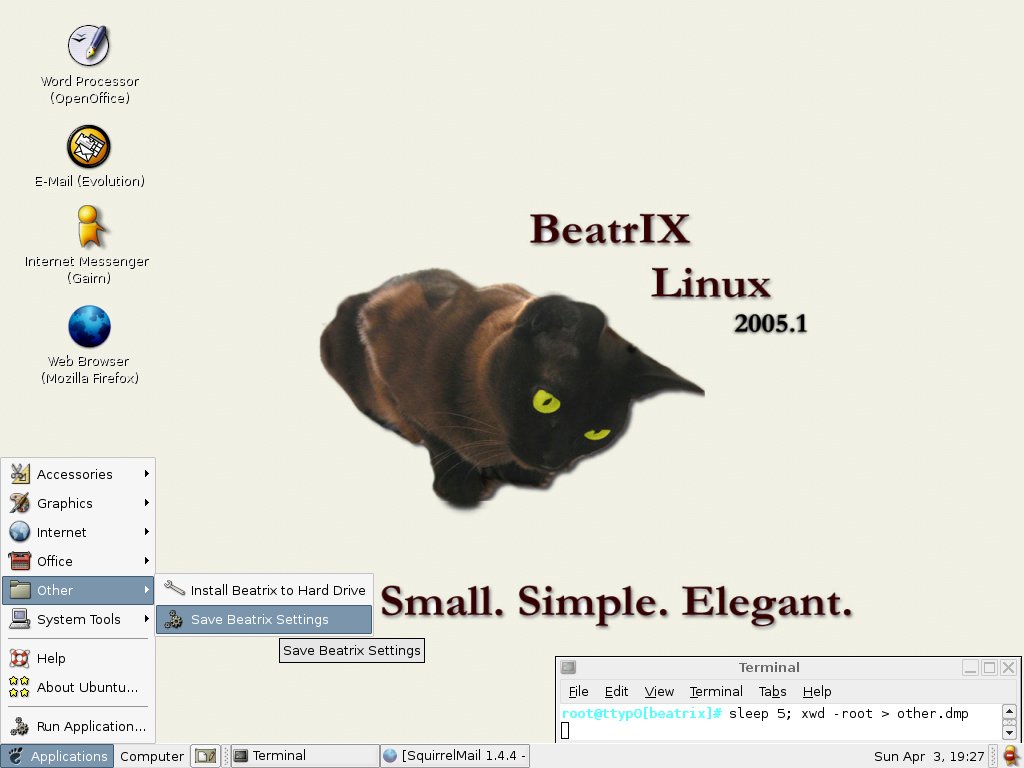Click the Help lifesaver icon
Screen dimensions: 1024x768
click(20, 658)
